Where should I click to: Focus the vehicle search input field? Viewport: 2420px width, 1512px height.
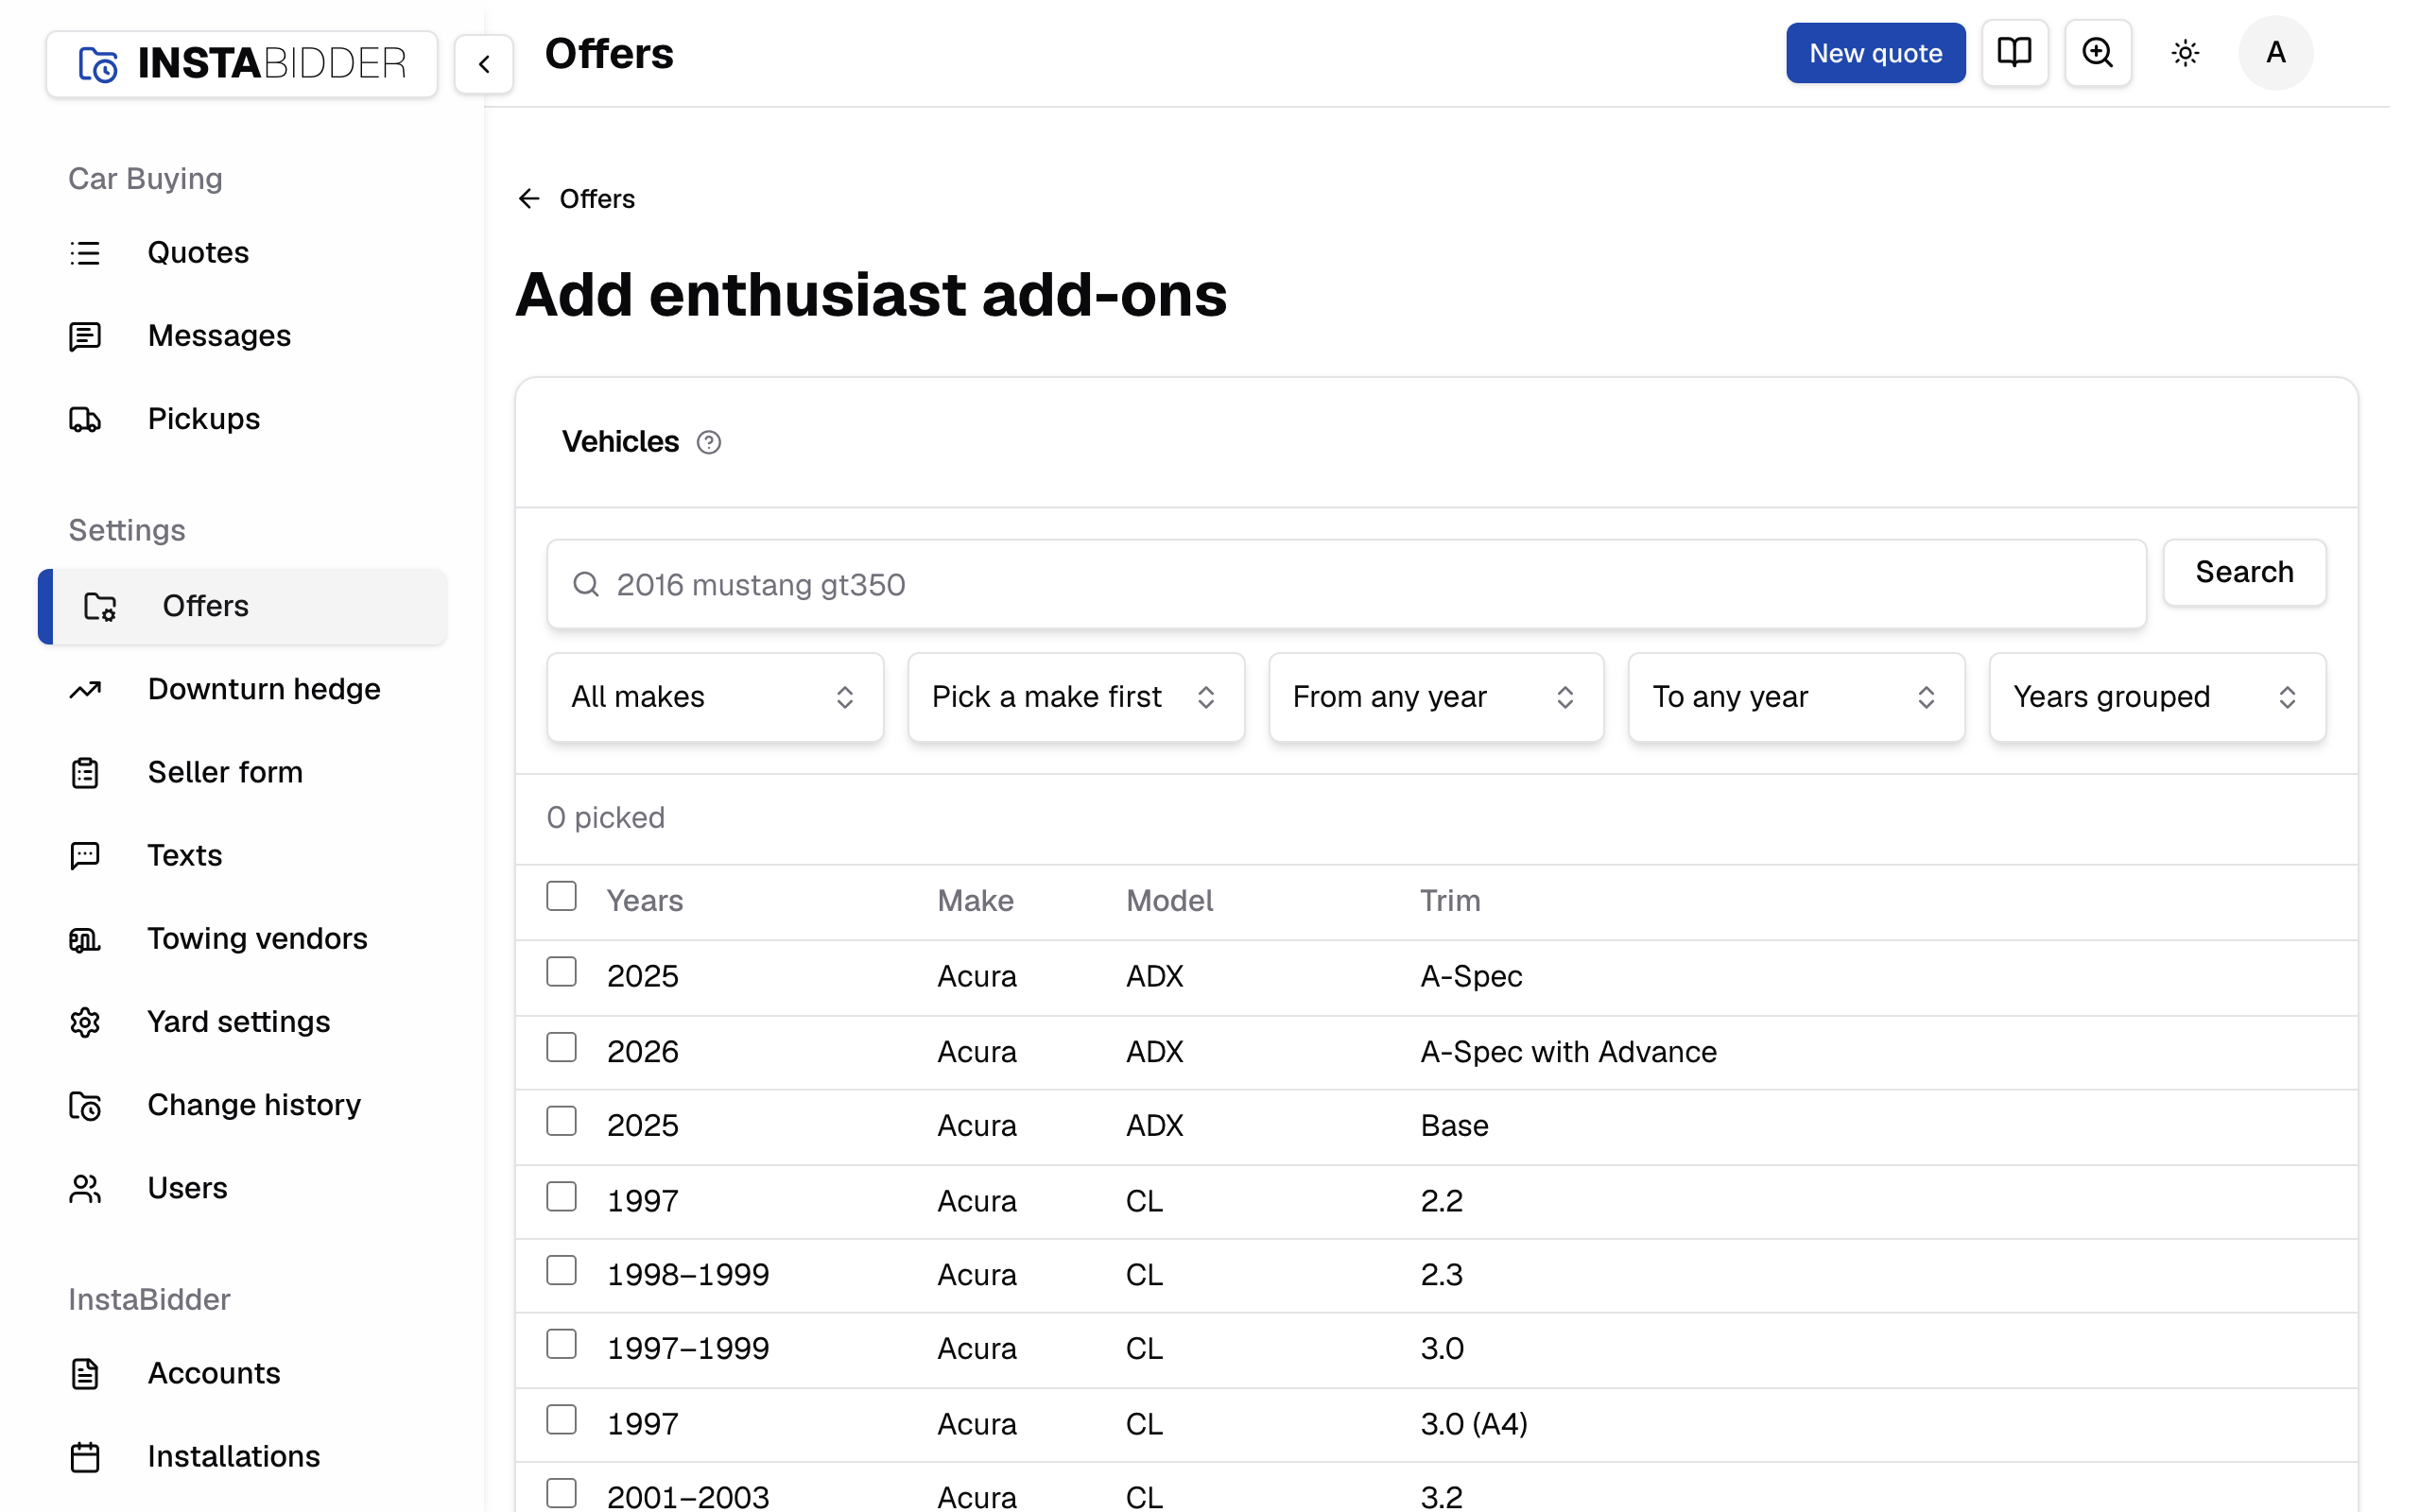pos(1346,584)
